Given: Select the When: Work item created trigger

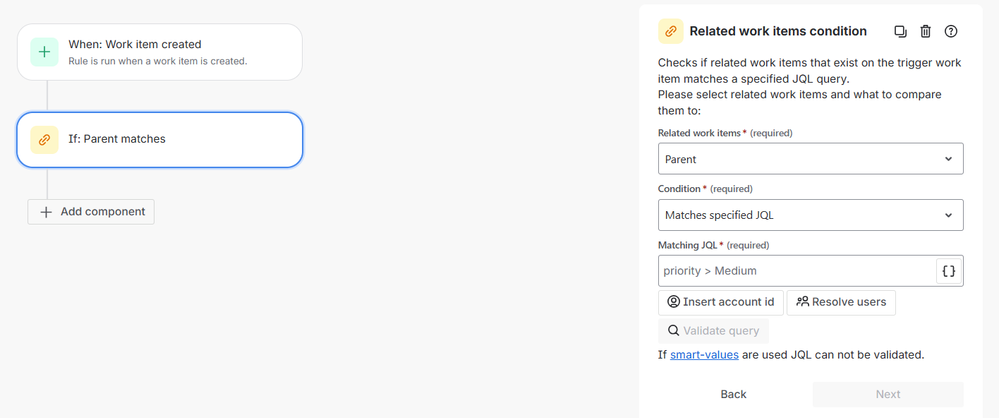Looking at the screenshot, I should tap(159, 52).
